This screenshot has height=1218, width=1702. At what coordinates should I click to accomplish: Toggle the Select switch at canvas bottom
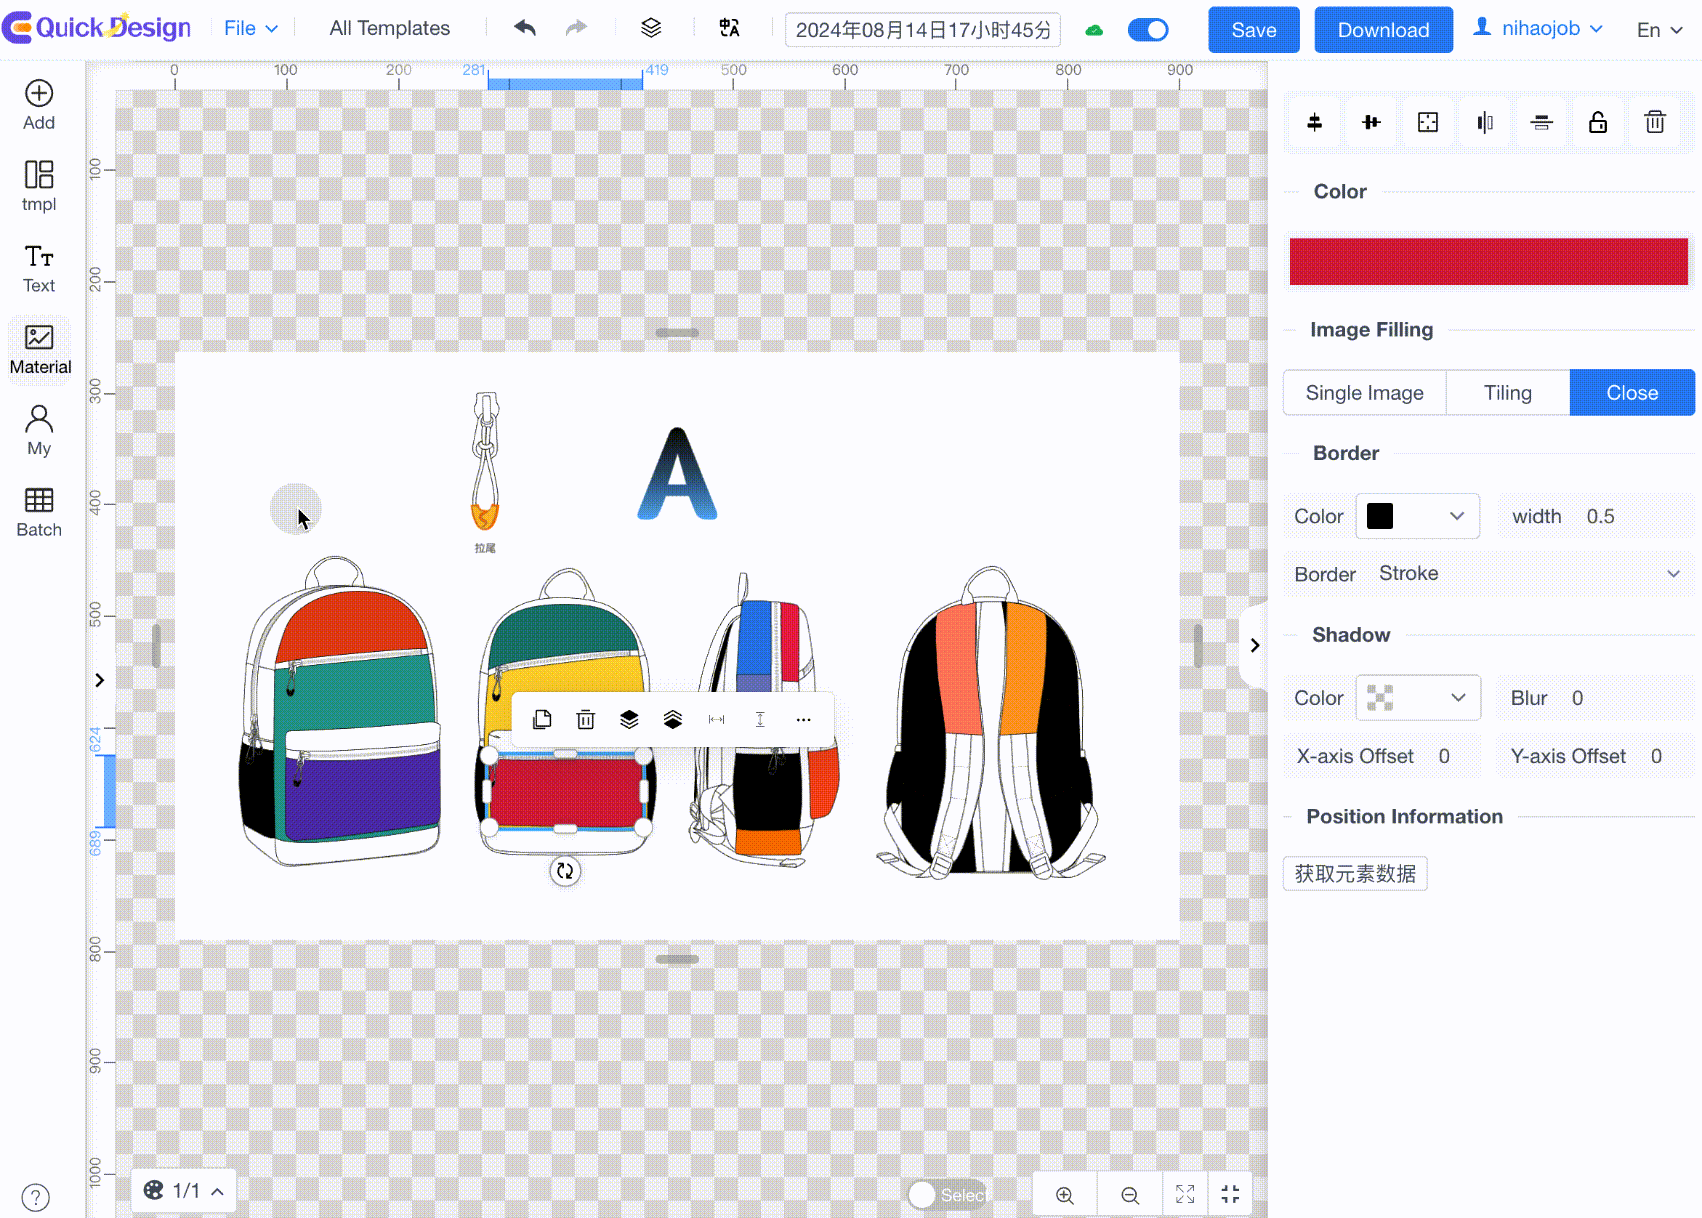click(947, 1195)
